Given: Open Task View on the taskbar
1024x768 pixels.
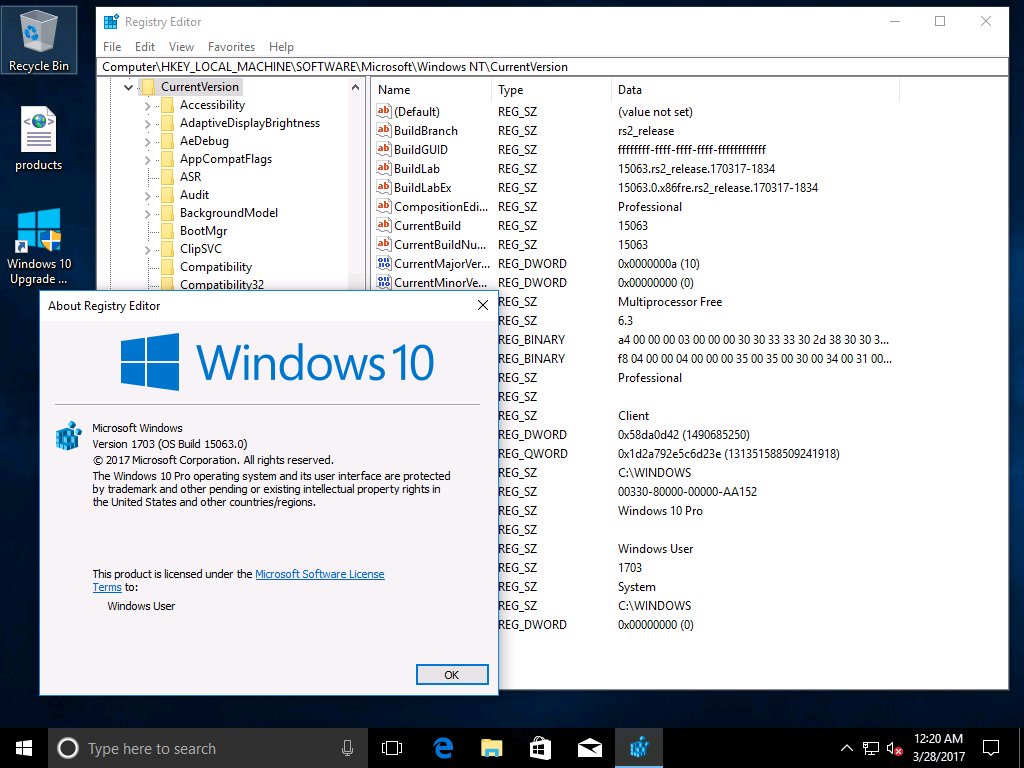Looking at the screenshot, I should [392, 748].
